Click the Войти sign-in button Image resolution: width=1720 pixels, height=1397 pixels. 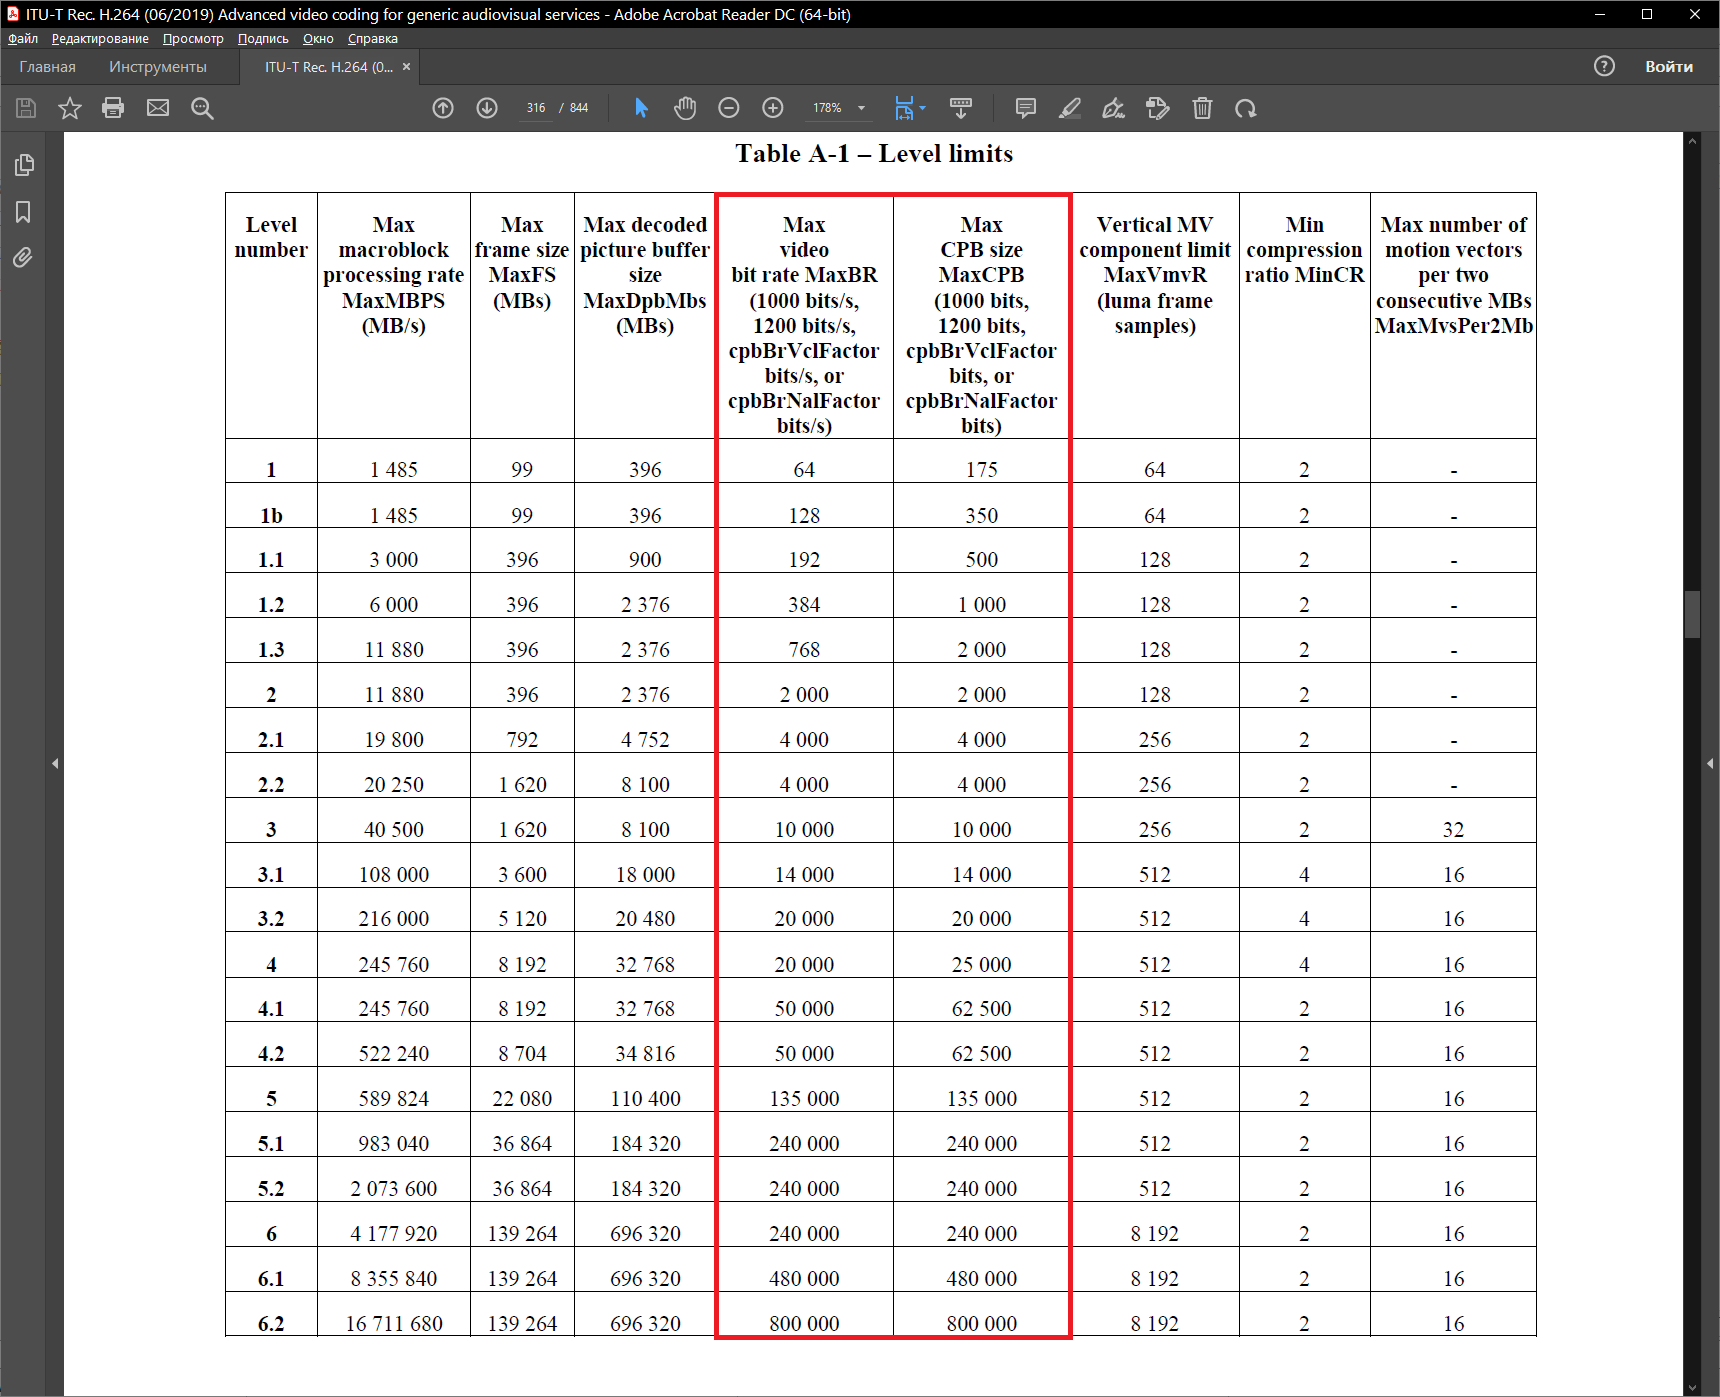point(1669,66)
